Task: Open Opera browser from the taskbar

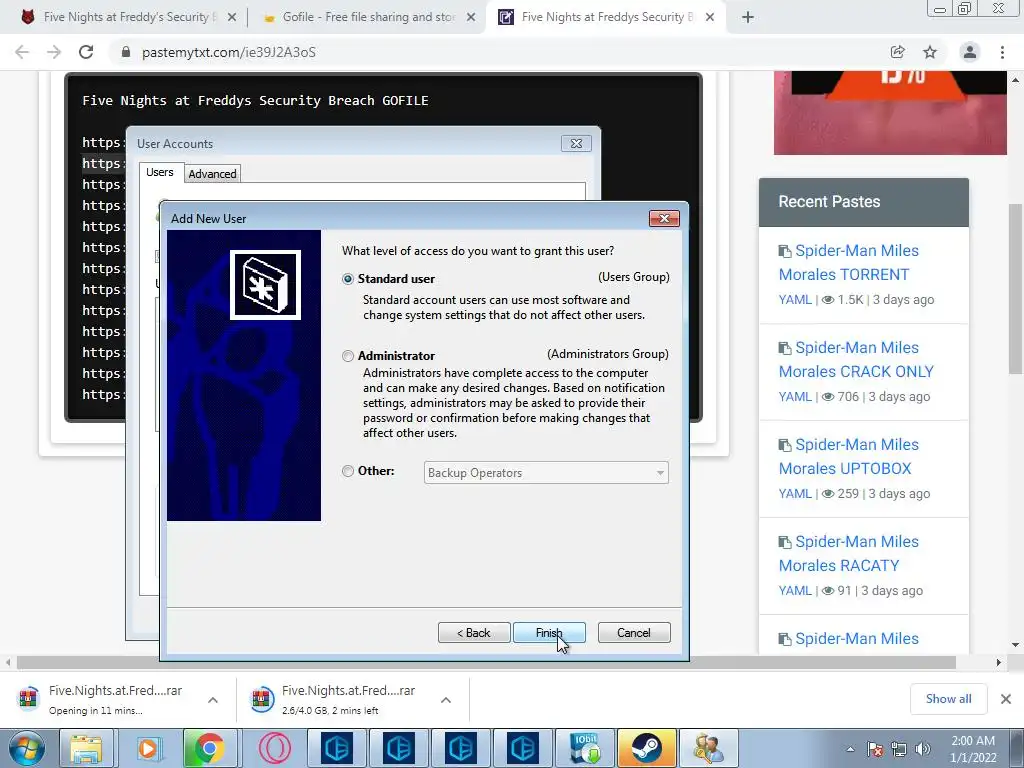Action: (x=275, y=748)
